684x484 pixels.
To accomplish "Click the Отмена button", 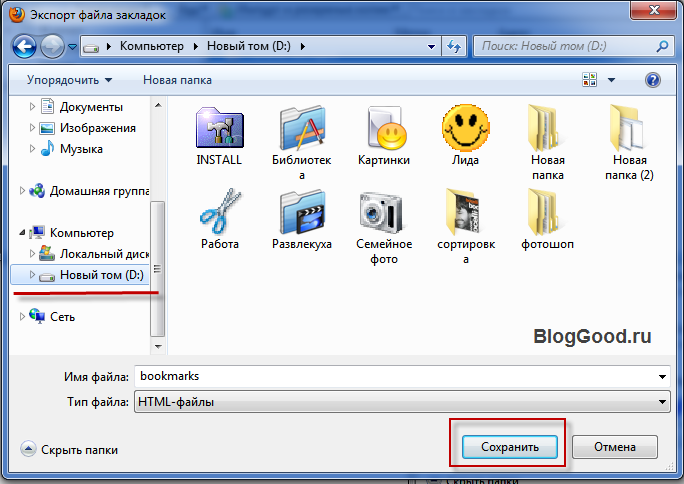I will point(615,447).
